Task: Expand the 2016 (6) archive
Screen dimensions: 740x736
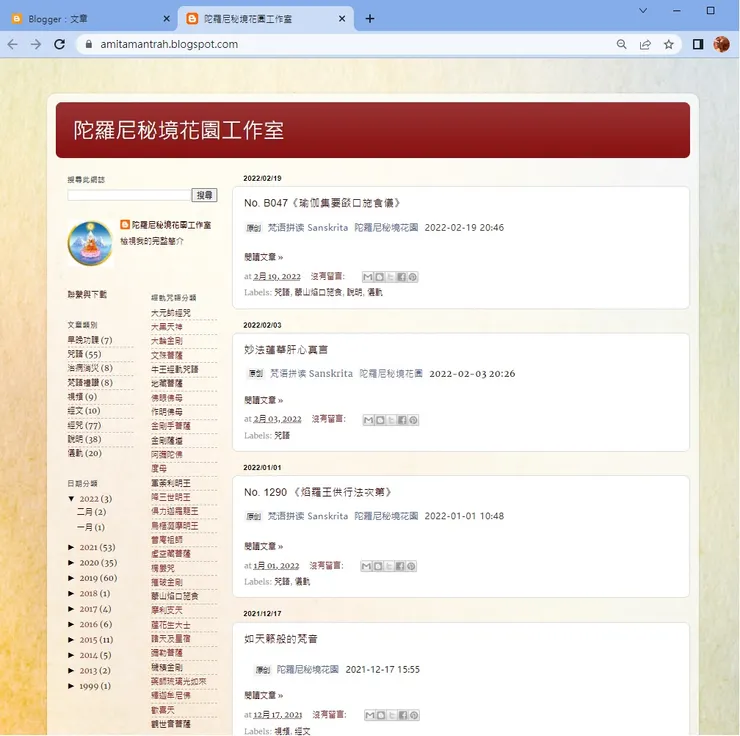Action: (71, 624)
